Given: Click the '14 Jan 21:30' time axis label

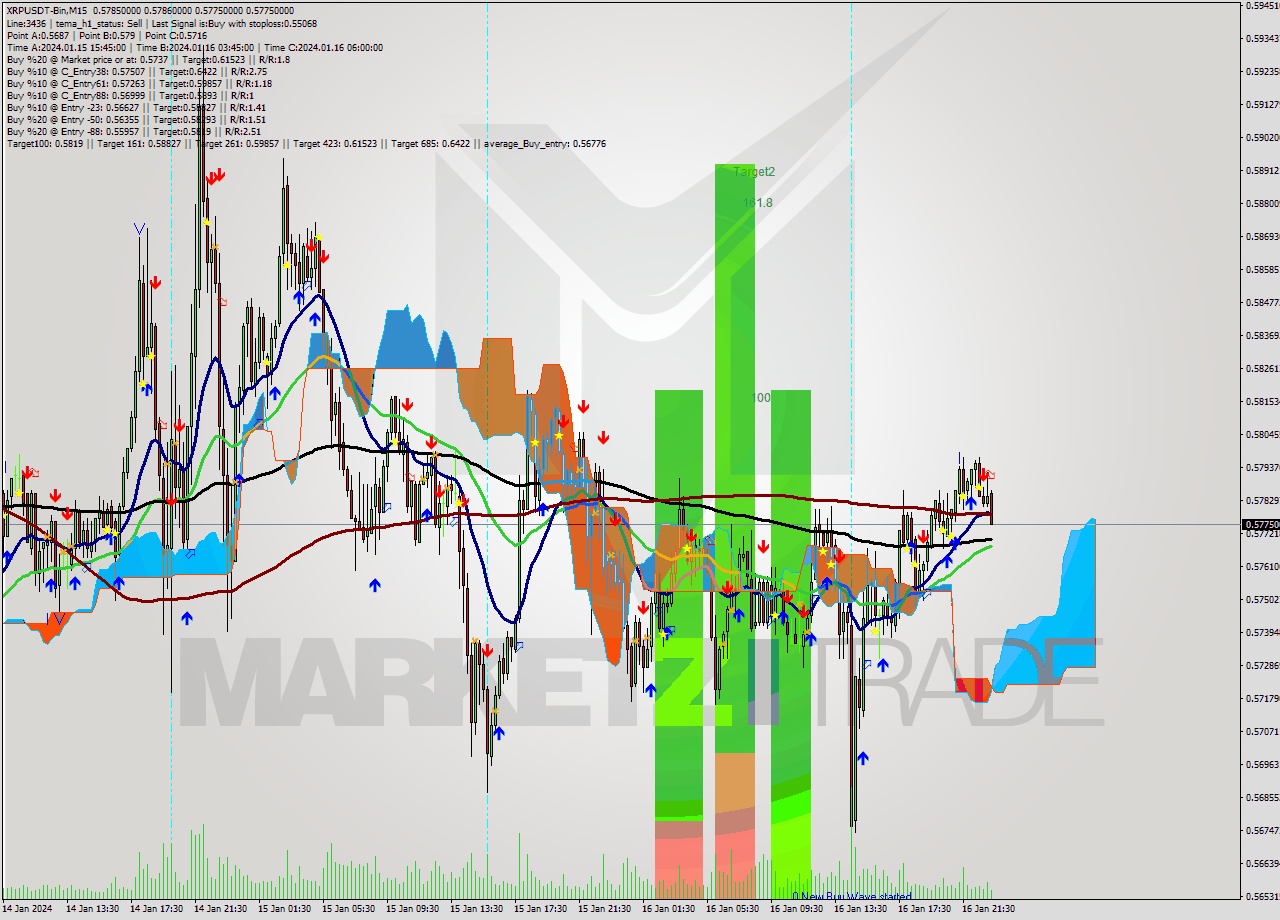Looking at the screenshot, I should [220, 909].
